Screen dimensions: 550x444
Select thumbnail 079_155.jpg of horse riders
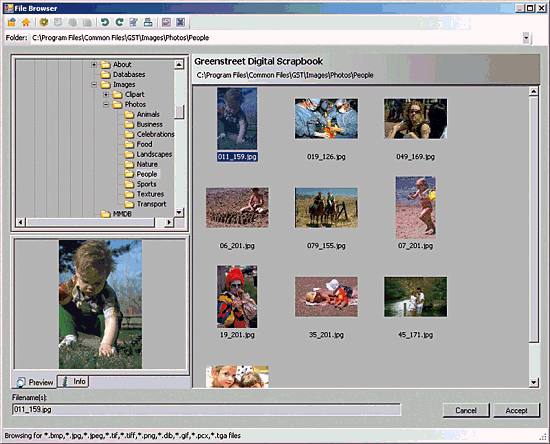click(327, 208)
